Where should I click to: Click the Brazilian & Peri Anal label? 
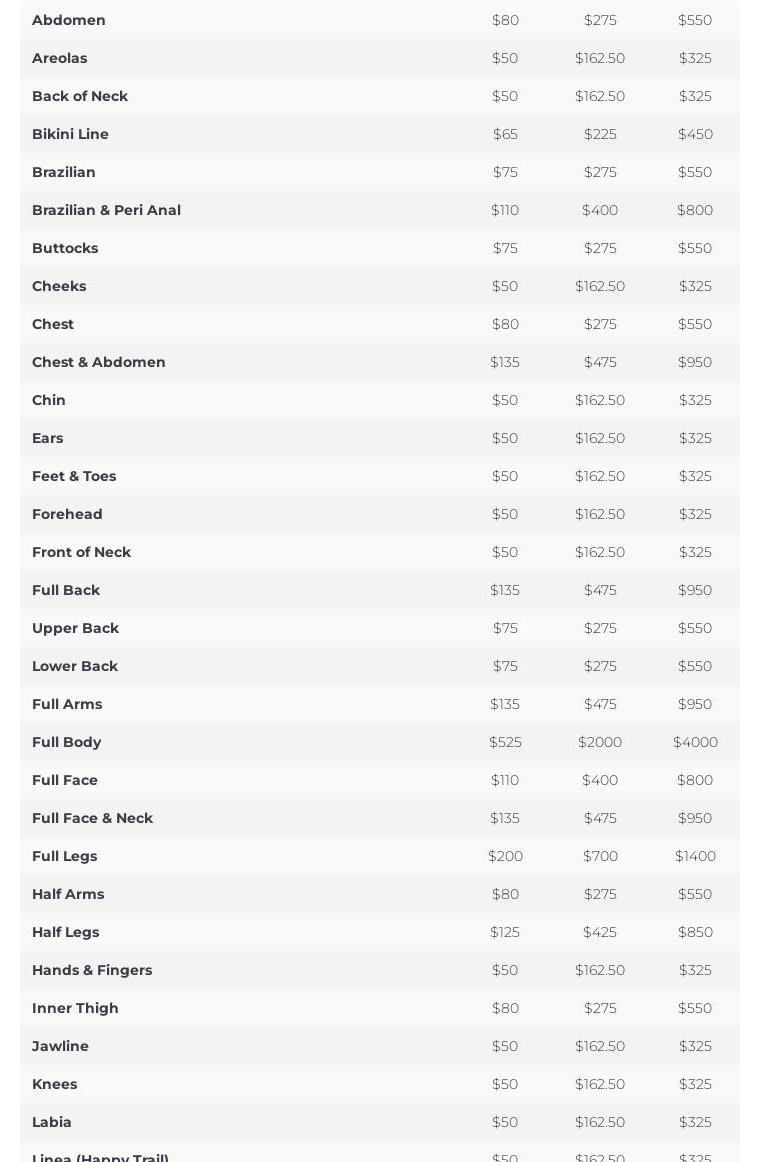[106, 210]
